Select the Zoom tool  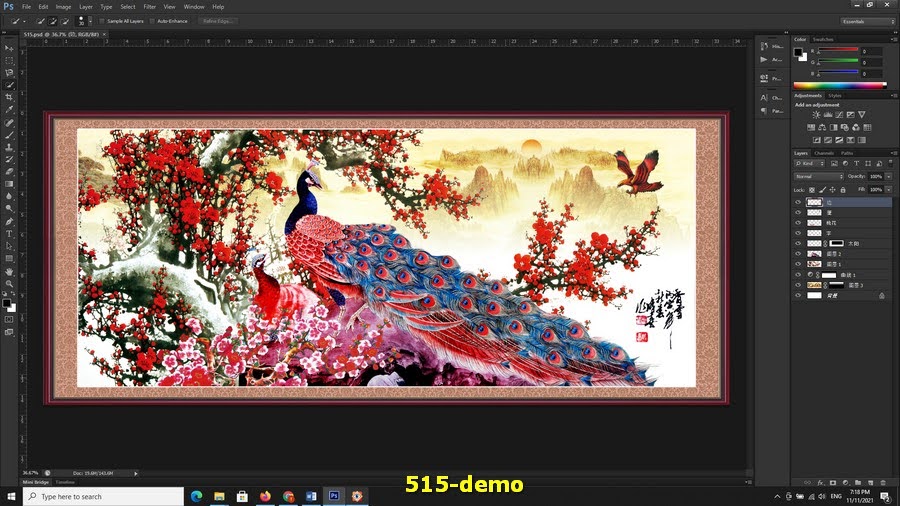tap(9, 283)
